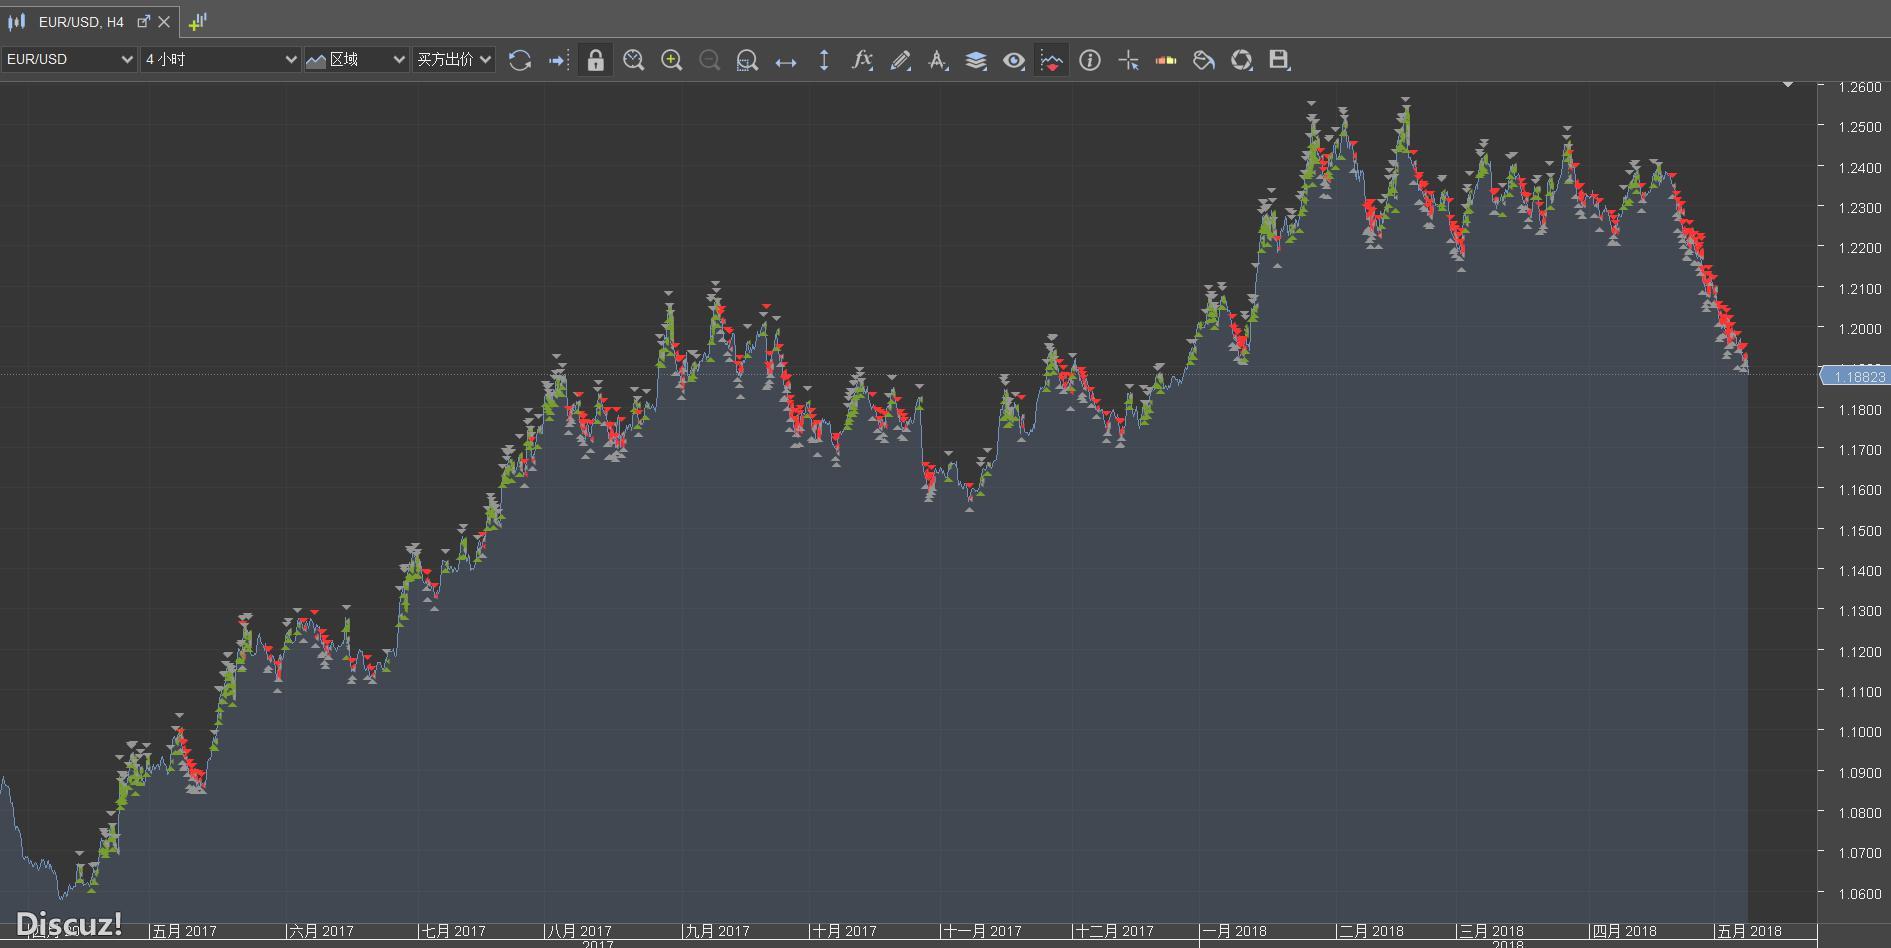Viewport: 1891px width, 948px height.
Task: Toggle the eye visibility icon
Action: pos(1014,60)
